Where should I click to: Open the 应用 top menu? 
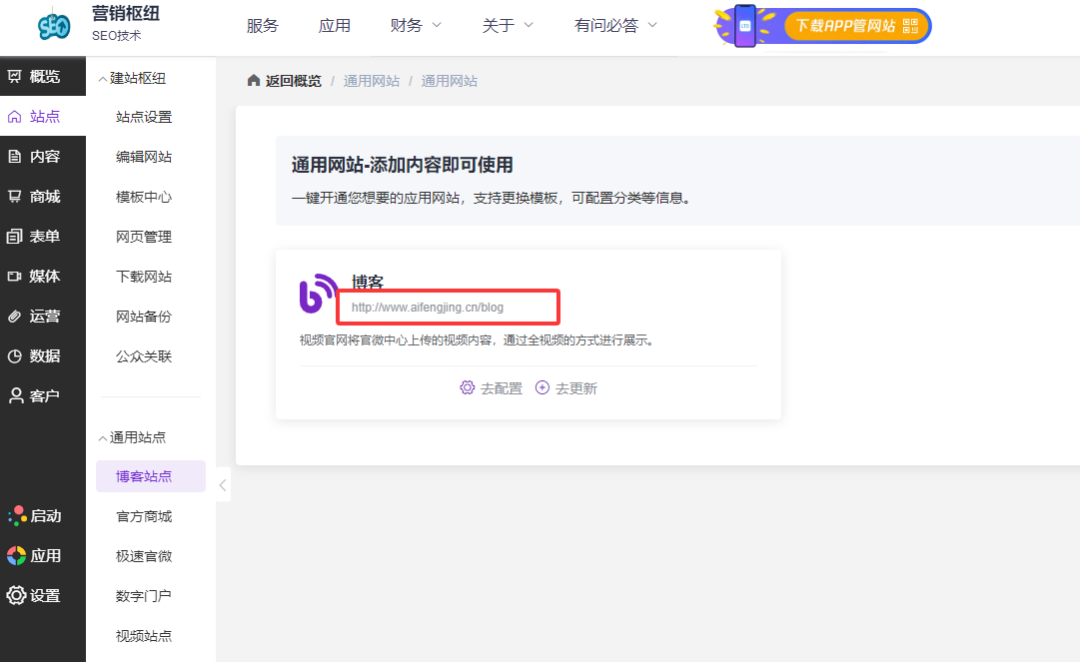coord(334,25)
